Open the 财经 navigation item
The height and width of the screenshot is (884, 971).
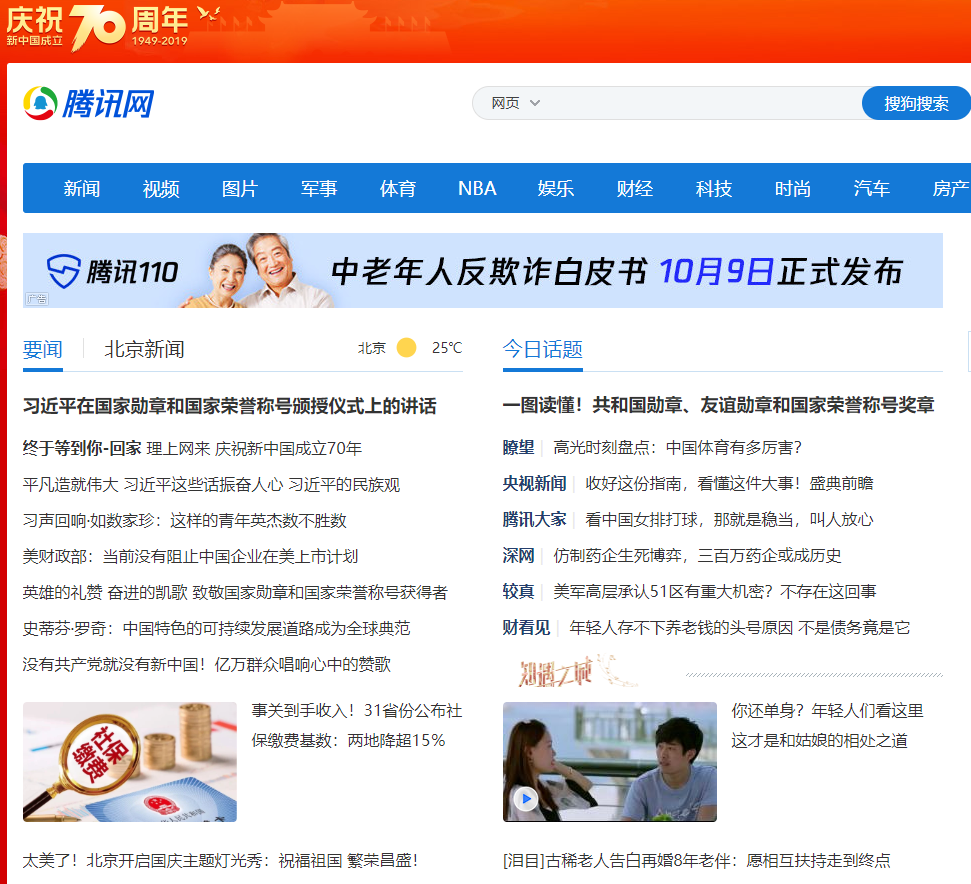(635, 188)
